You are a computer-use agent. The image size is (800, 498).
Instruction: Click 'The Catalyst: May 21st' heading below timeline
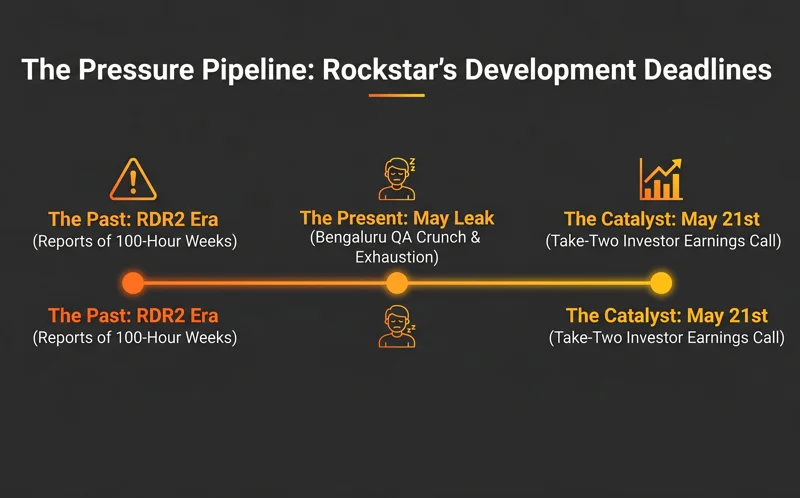pyautogui.click(x=667, y=316)
